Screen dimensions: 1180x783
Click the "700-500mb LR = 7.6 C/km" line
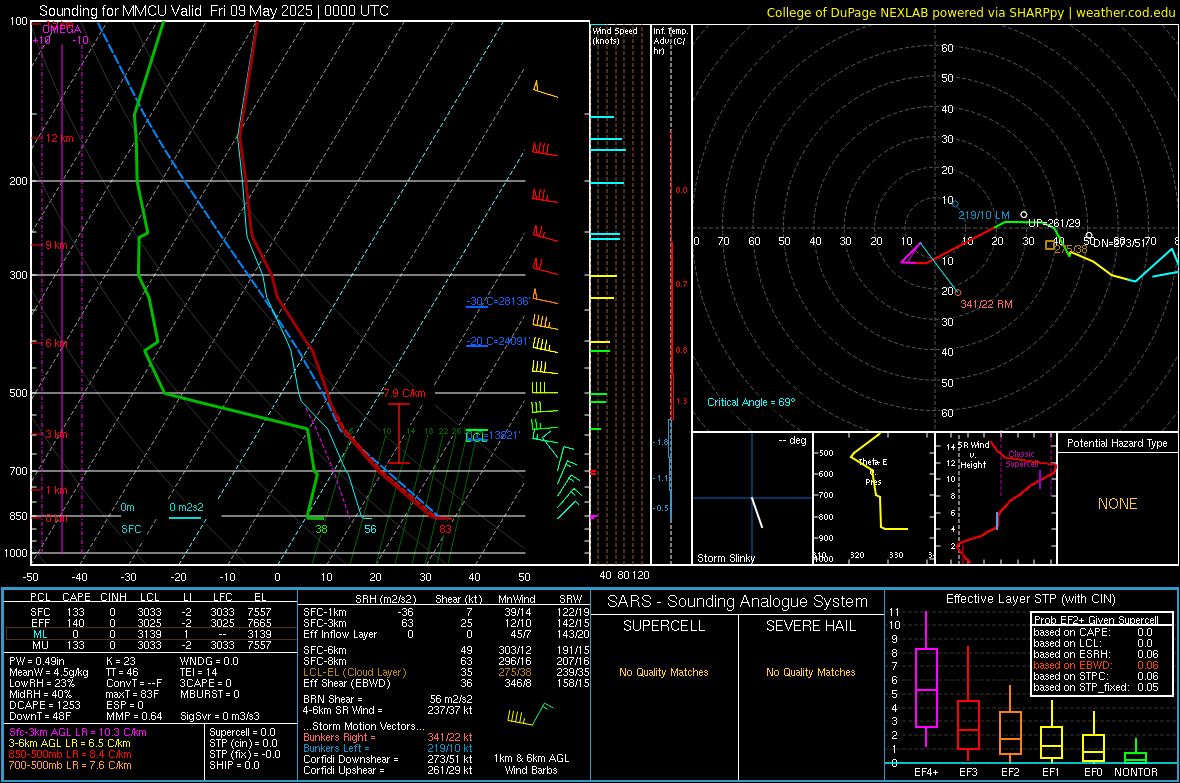[x=70, y=765]
